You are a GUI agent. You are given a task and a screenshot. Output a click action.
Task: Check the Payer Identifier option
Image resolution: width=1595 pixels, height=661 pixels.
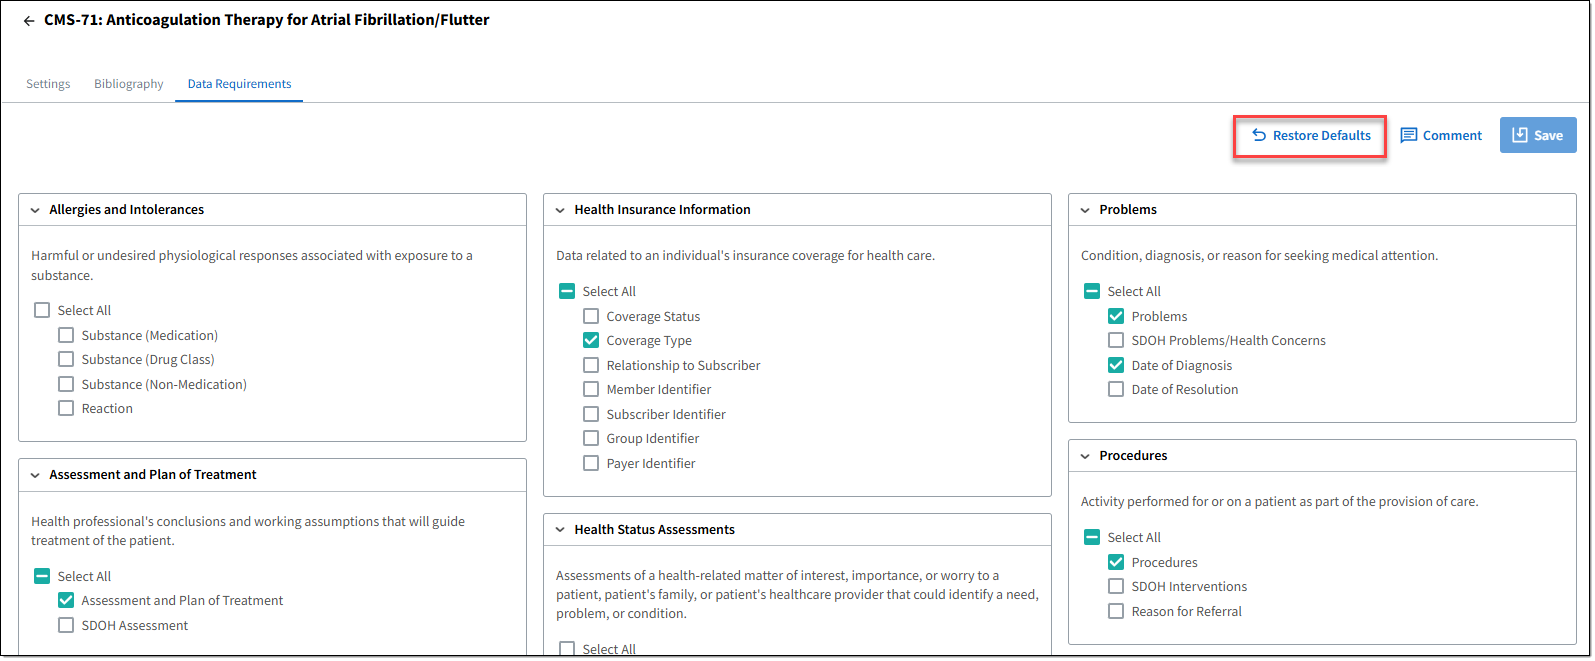coord(591,463)
